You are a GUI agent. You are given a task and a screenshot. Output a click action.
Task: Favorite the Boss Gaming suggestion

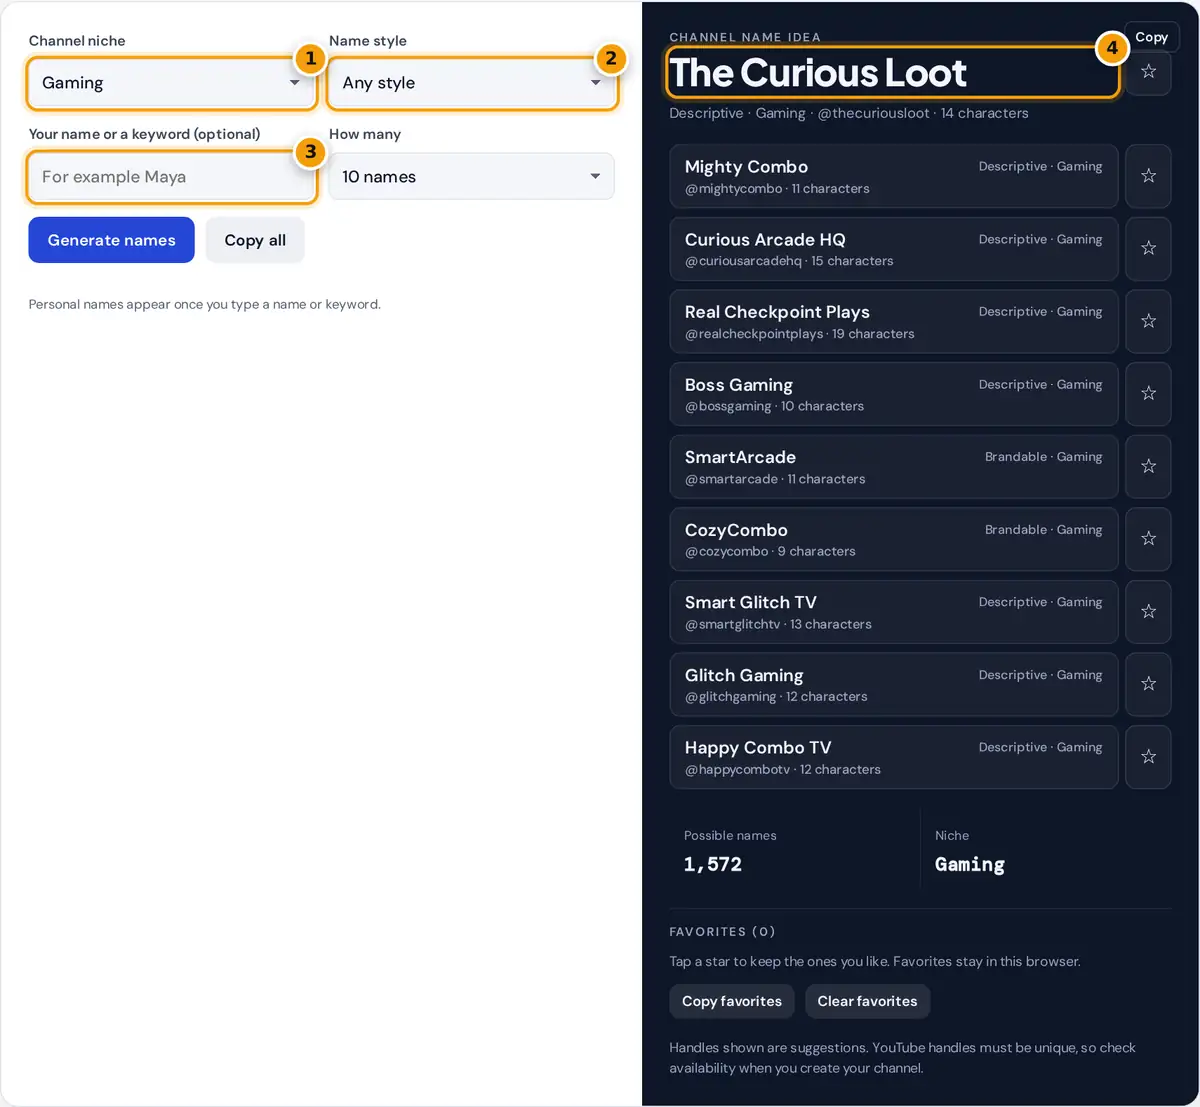(1148, 394)
